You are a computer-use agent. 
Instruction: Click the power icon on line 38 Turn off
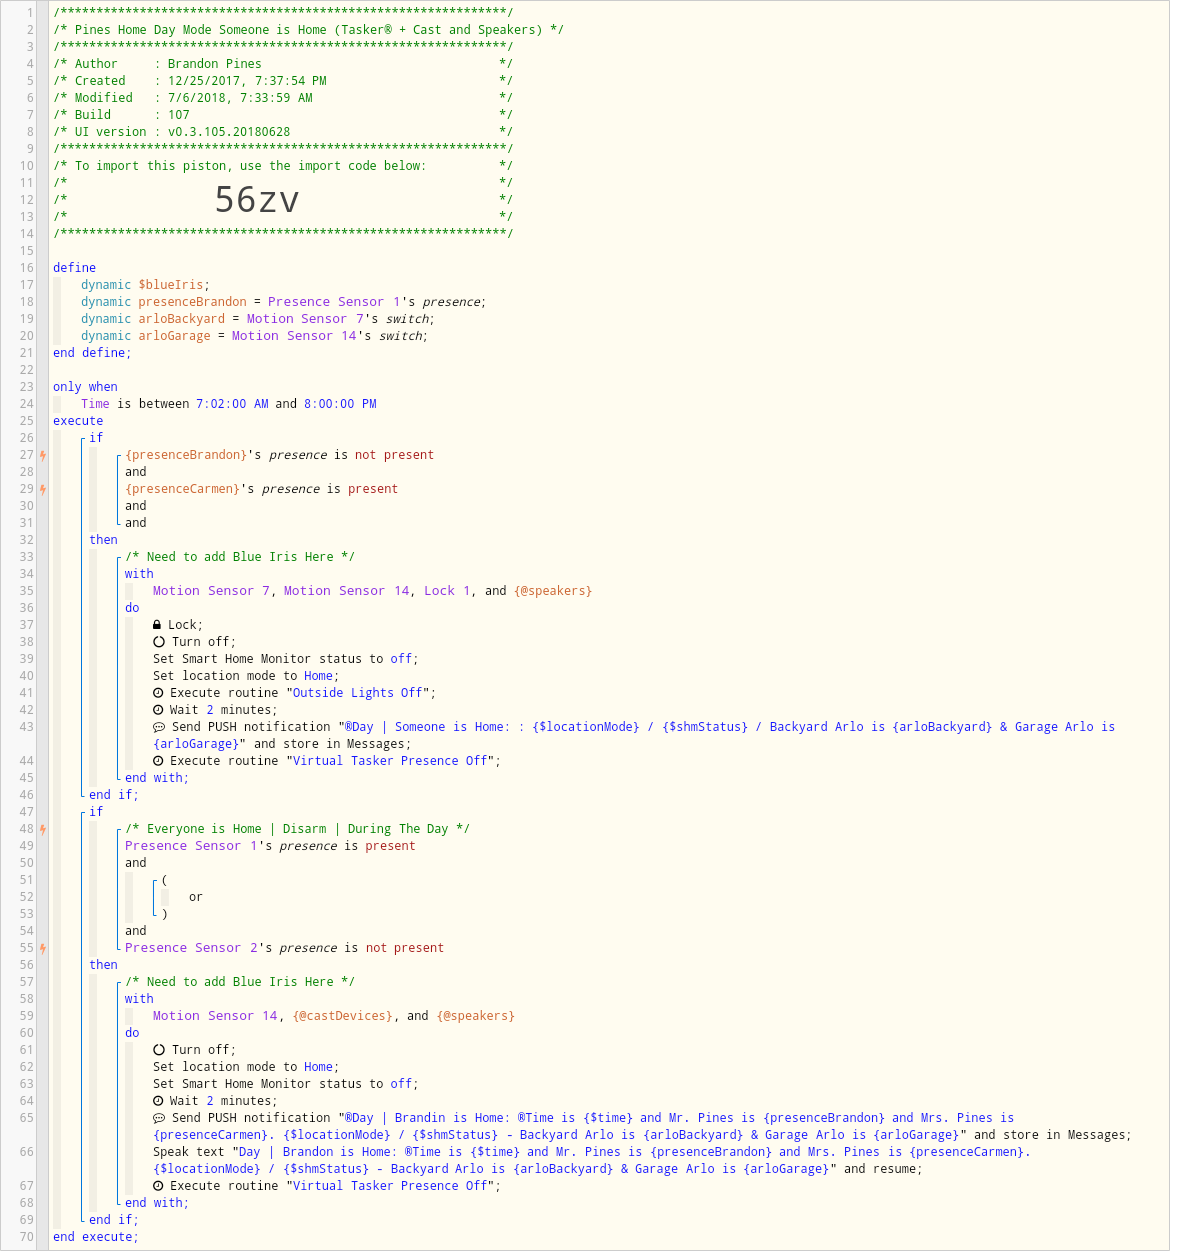158,642
